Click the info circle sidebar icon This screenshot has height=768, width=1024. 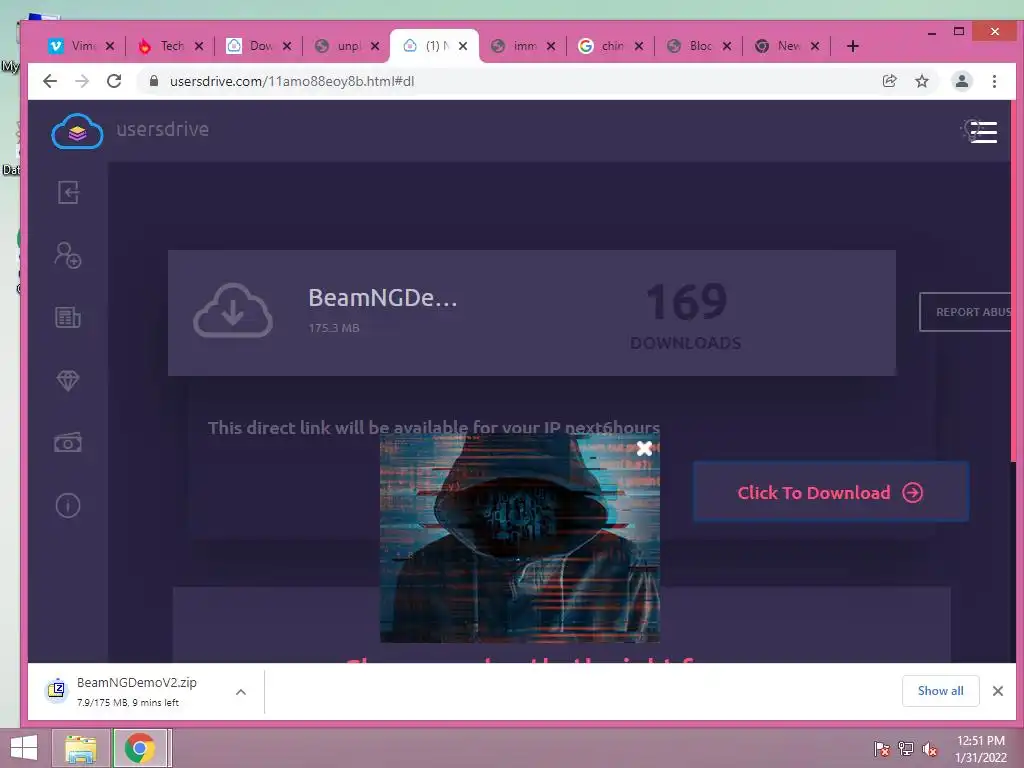point(68,505)
